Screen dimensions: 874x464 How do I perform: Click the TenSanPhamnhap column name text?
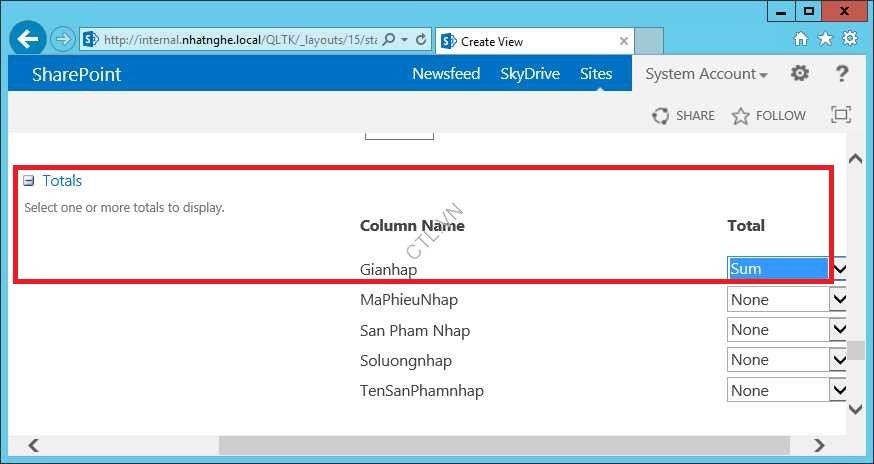coord(422,390)
